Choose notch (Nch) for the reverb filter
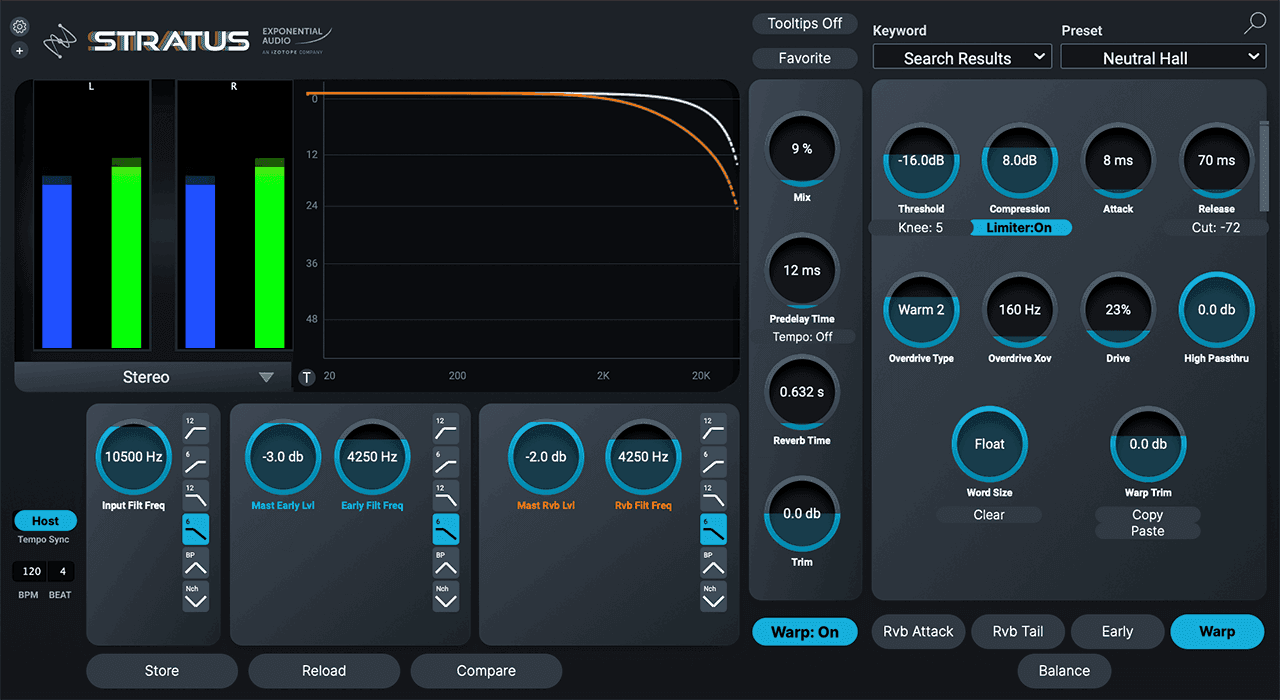Viewport: 1280px width, 700px height. tap(713, 597)
